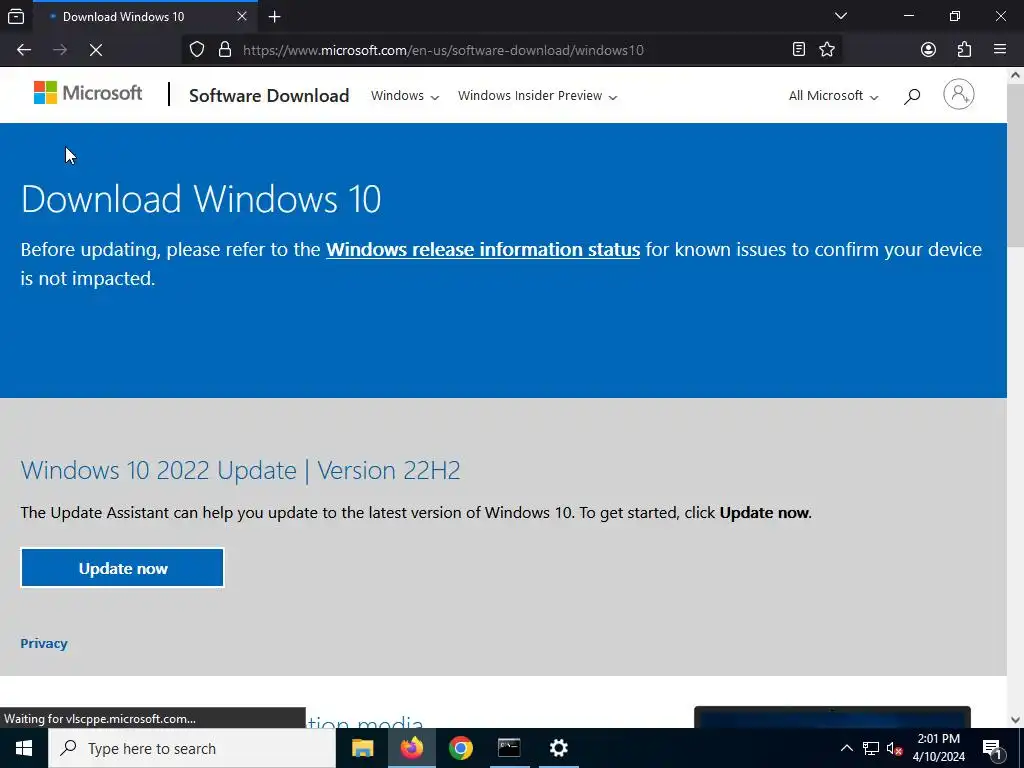Click the Download Windows 10 heading
Image resolution: width=1024 pixels, height=768 pixels.
[x=201, y=199]
